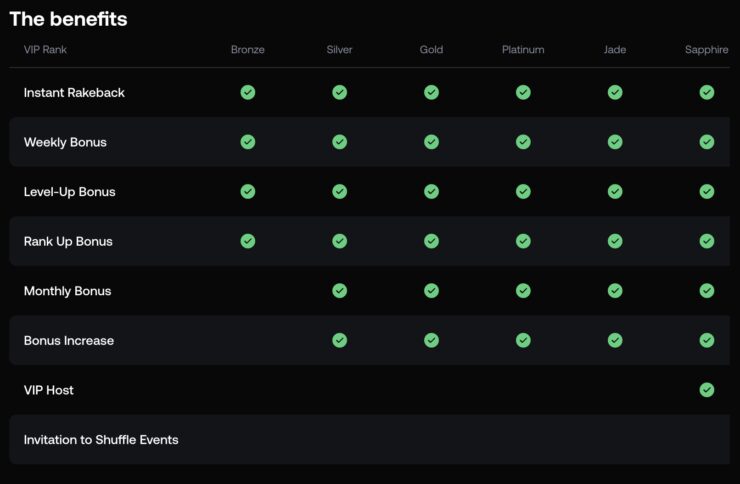Viewport: 740px width, 484px height.
Task: Click the Instant Rakeback row label
Action: 74,93
